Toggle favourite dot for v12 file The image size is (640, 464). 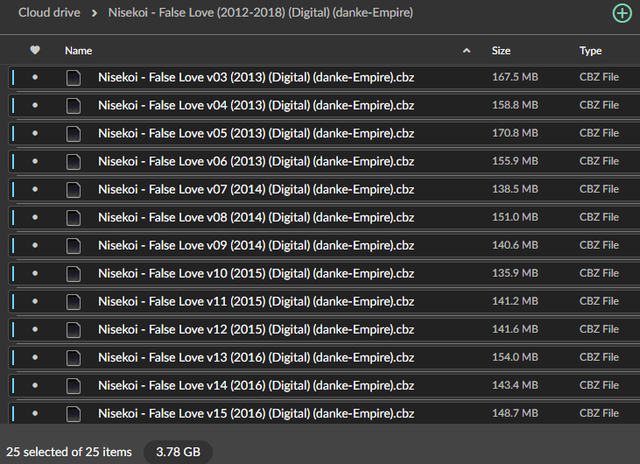point(35,329)
